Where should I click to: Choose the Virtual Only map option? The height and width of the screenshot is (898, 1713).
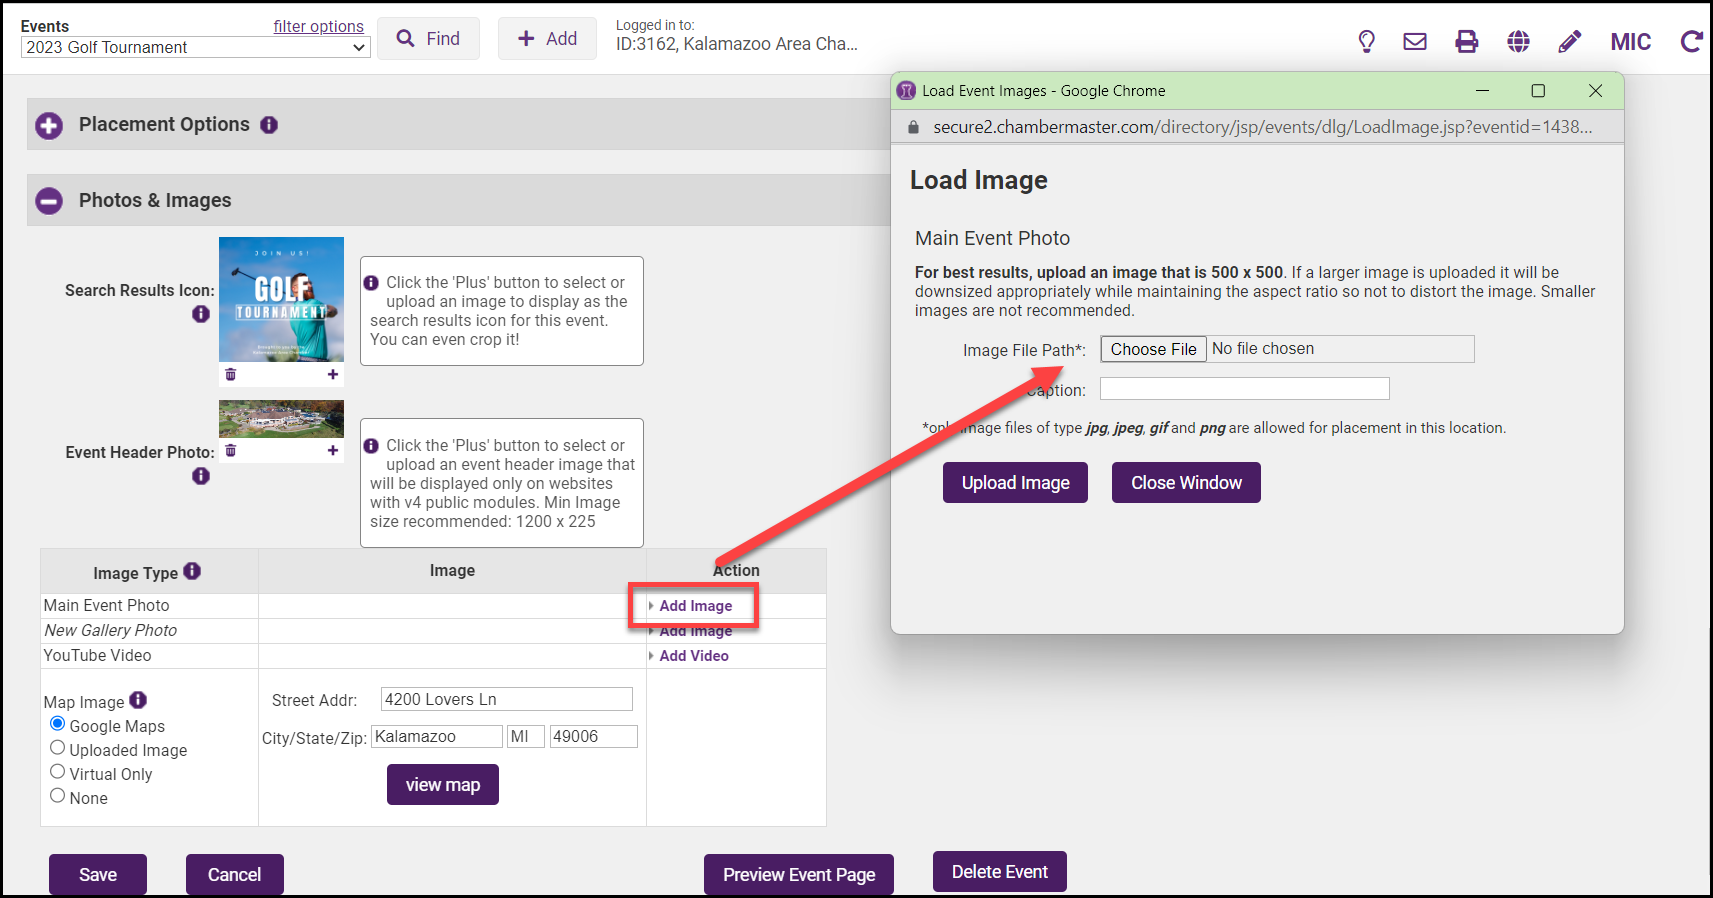(58, 772)
